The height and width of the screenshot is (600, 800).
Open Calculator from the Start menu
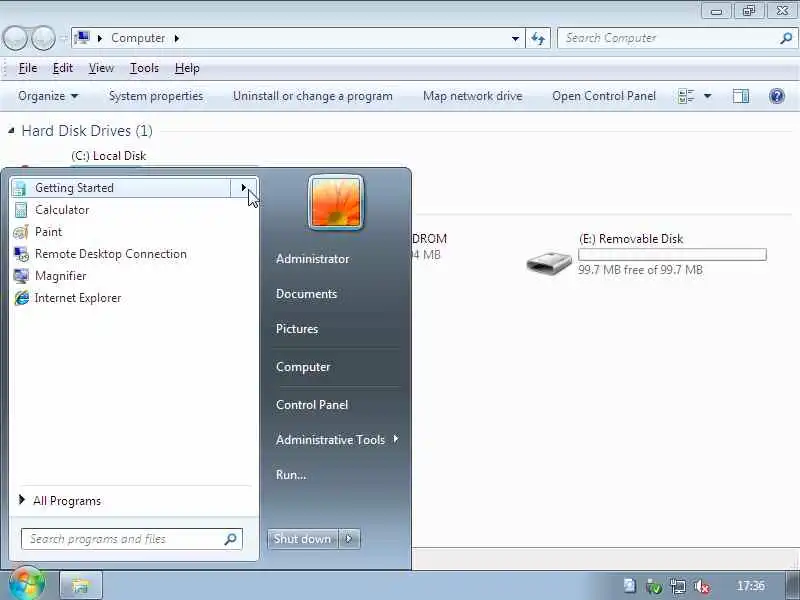pyautogui.click(x=134, y=210)
